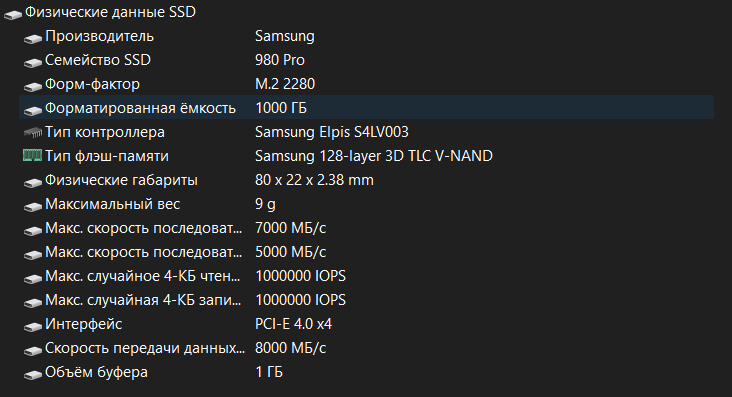Select the Макс. случайное 4-КБ чтение row
The image size is (732, 397).
point(367,276)
